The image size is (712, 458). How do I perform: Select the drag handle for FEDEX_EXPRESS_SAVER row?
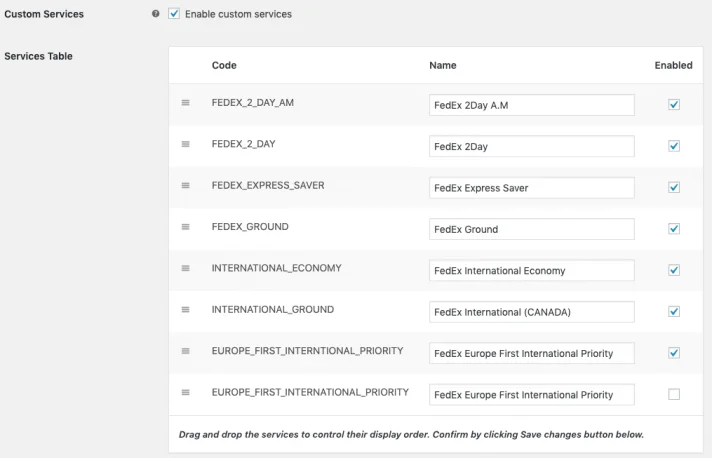click(x=185, y=185)
